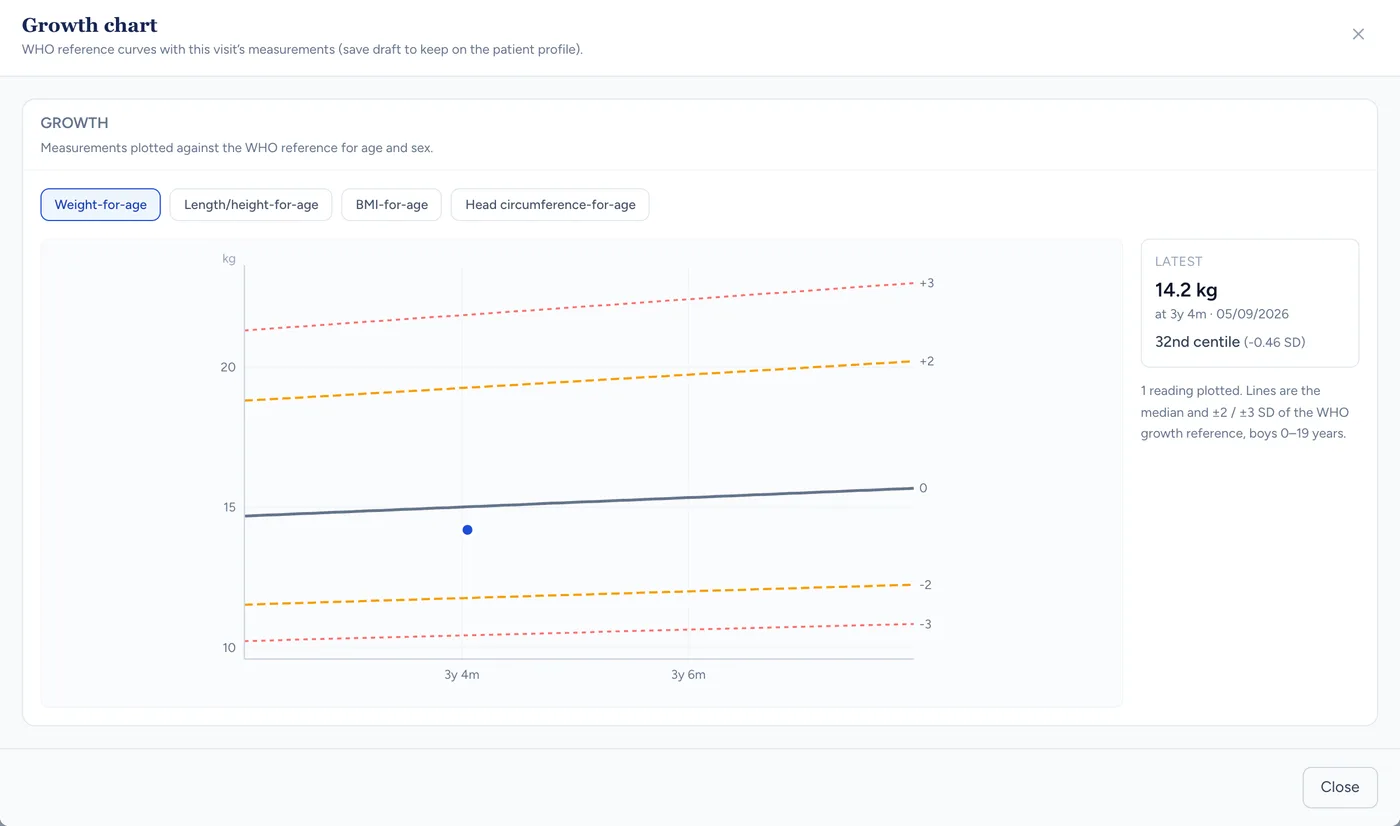Click the '1 reading plotted' note text
This screenshot has width=1400, height=826.
click(x=1244, y=412)
